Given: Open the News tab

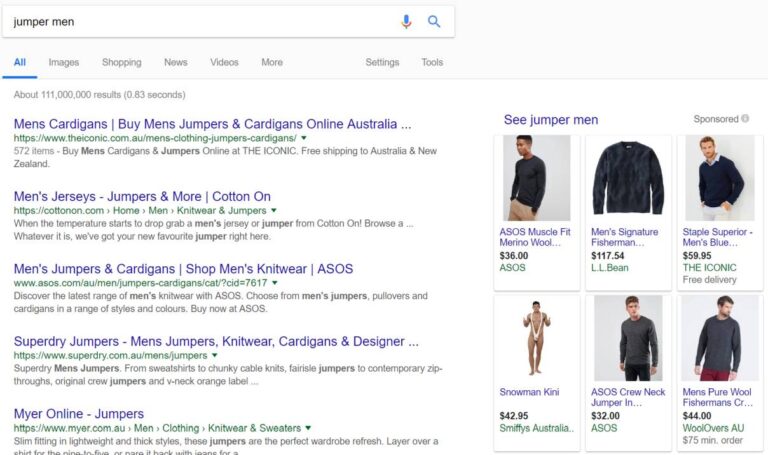Looking at the screenshot, I should 176,62.
